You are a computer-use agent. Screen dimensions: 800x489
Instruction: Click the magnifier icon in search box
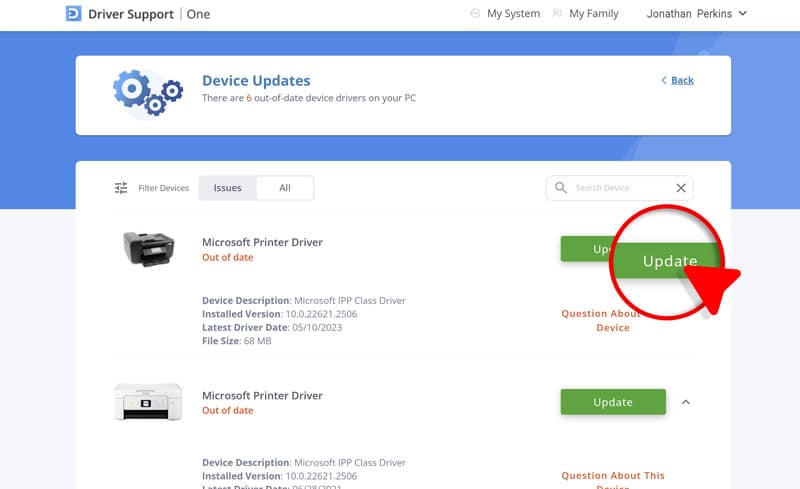tap(561, 188)
